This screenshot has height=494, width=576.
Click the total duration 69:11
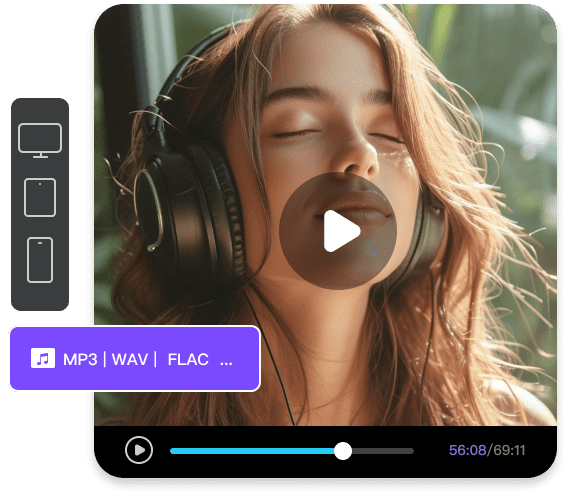(509, 450)
